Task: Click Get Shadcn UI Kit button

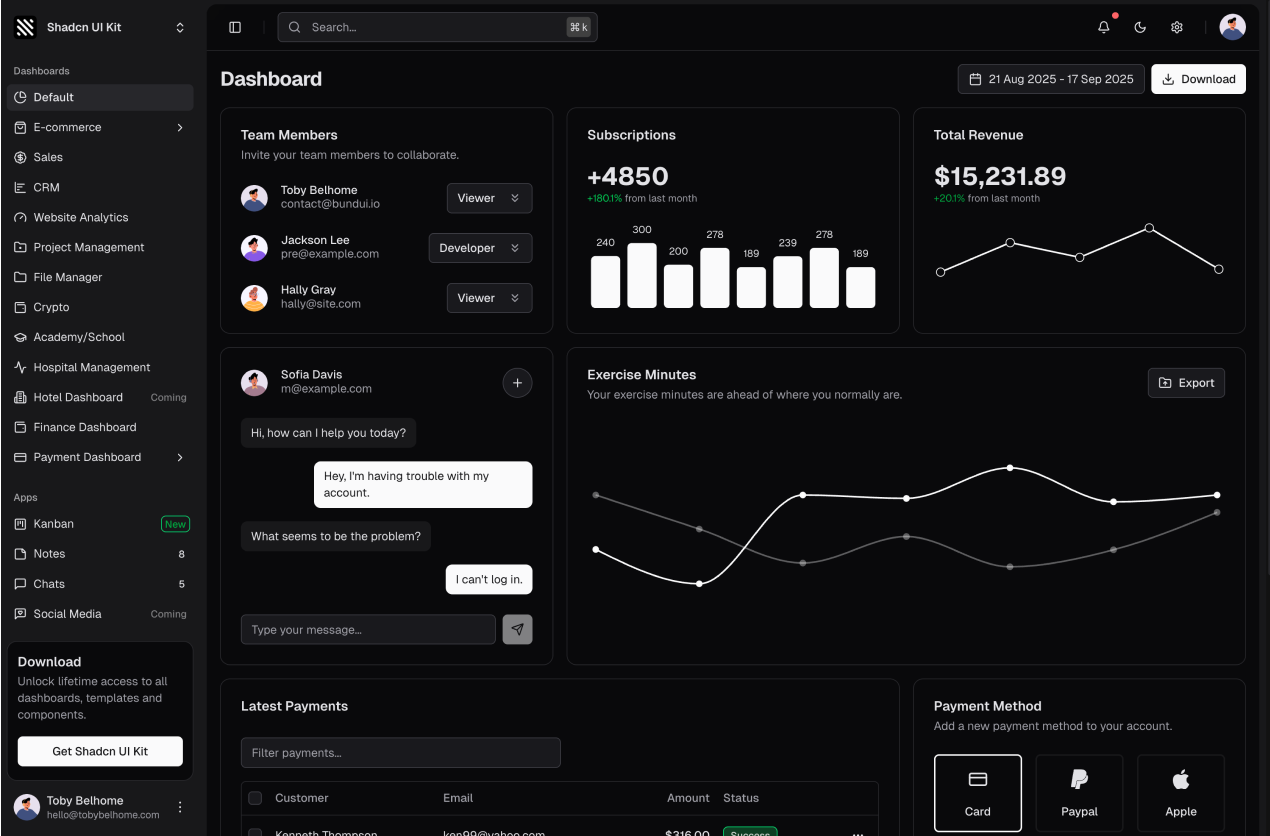Action: (x=100, y=751)
